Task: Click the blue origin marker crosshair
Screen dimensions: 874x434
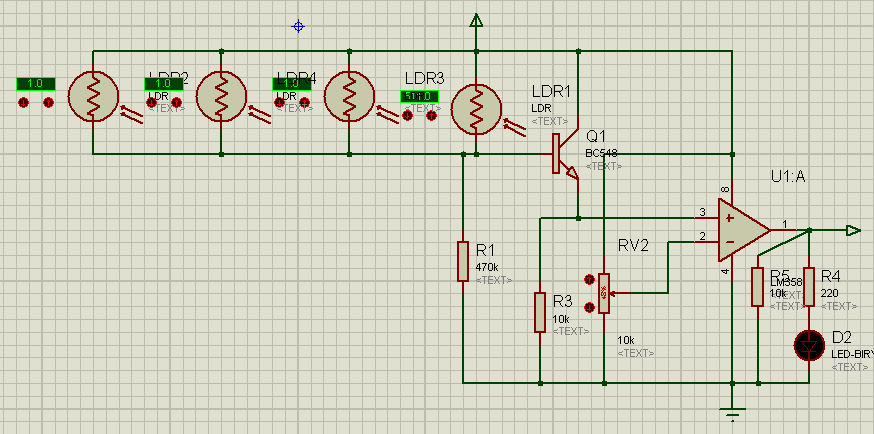Action: (297, 26)
